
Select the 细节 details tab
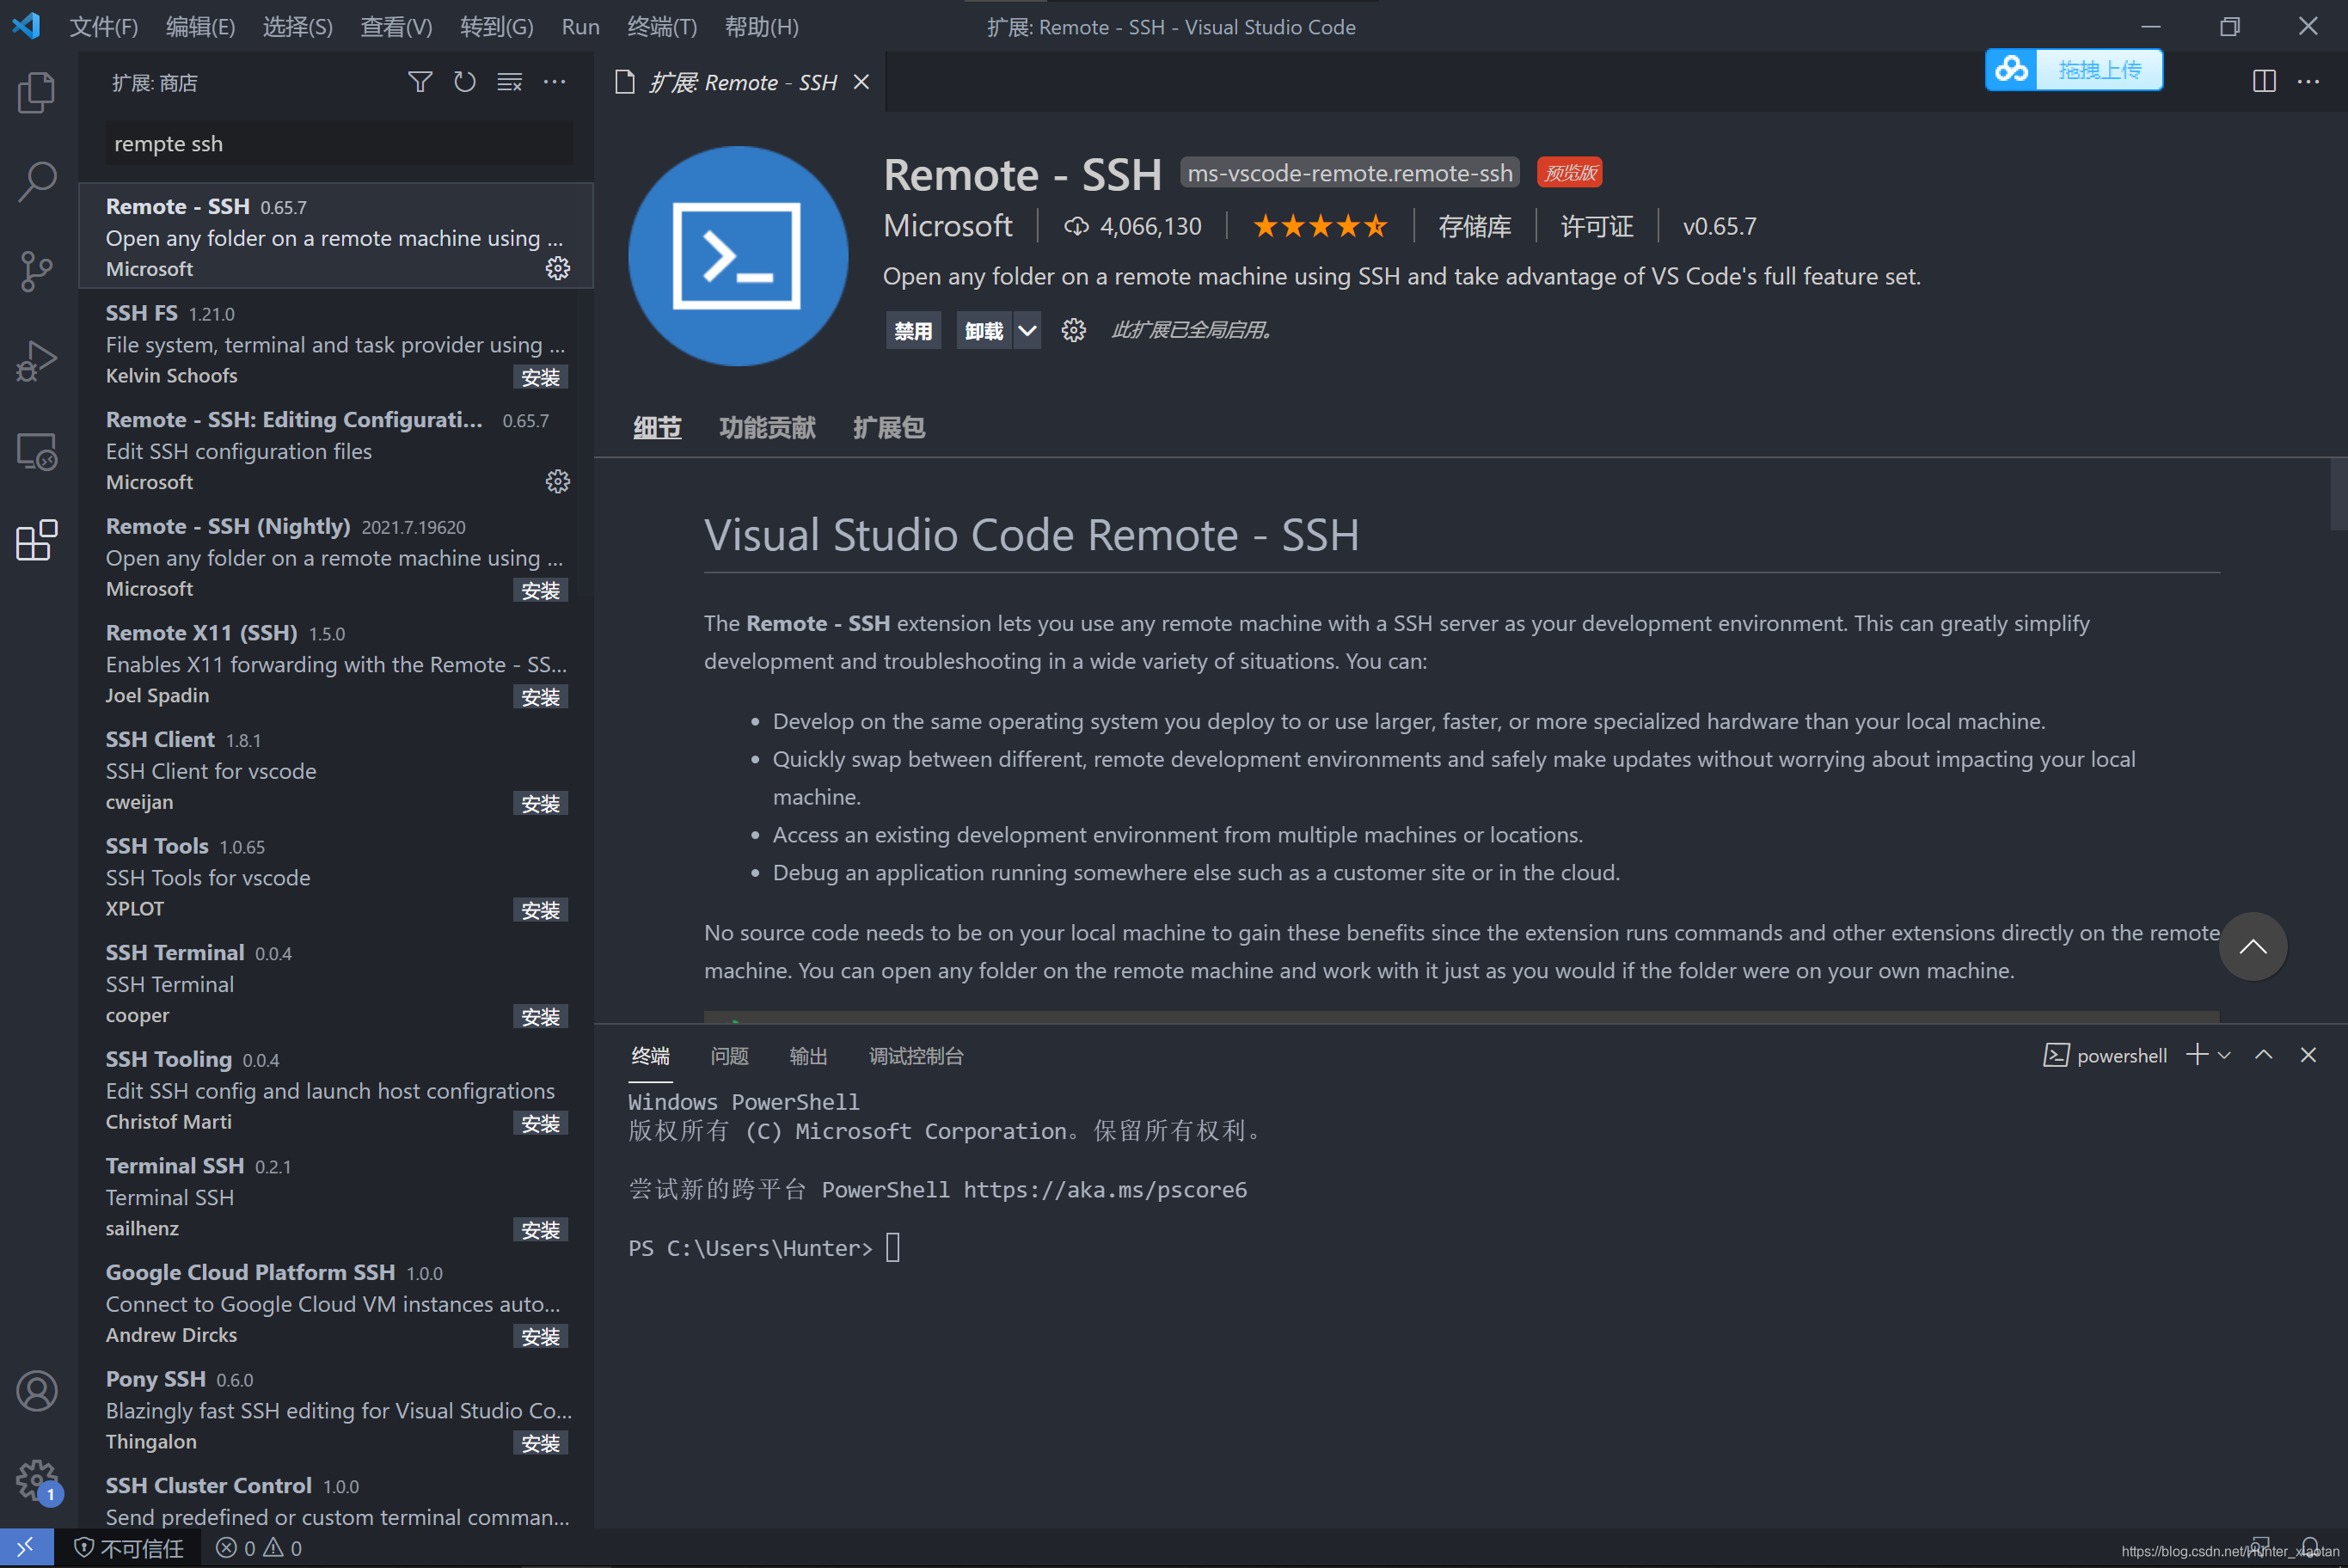coord(657,428)
